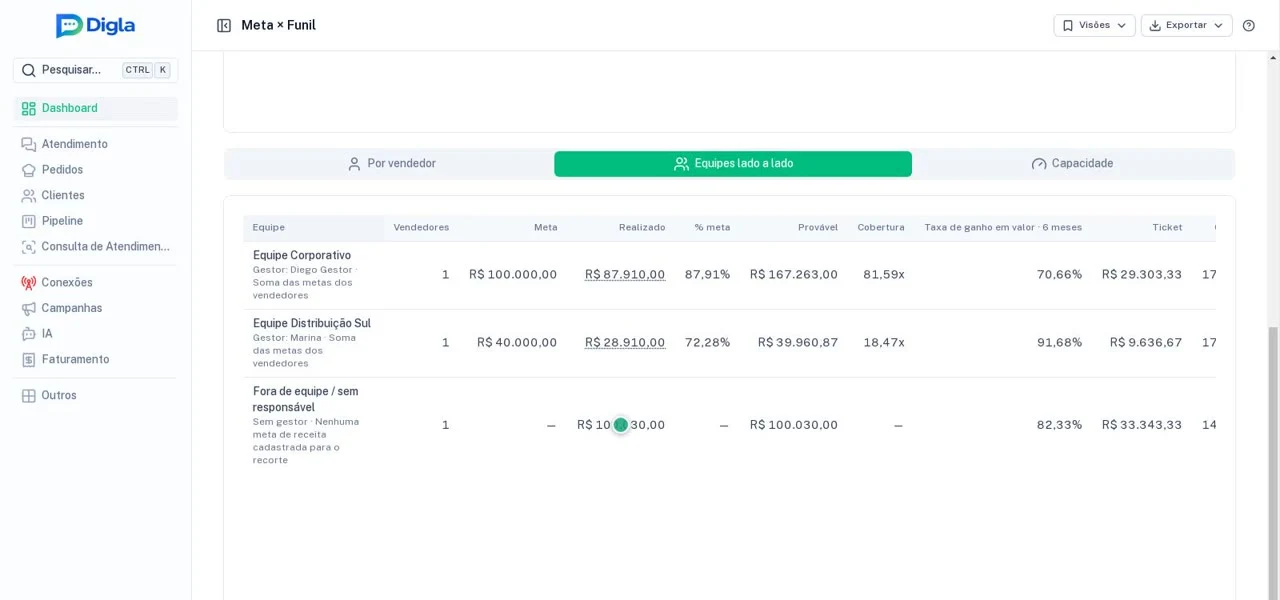Screen dimensions: 1280x600
Task: Click the meta value R$ 100.000,00
Action: tap(513, 275)
